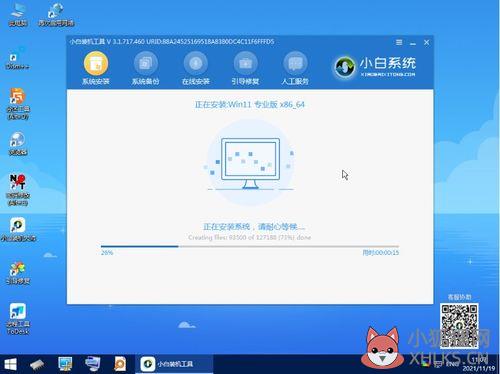Click the monitor tool icon in taskbar
Image resolution: width=500 pixels, height=374 pixels.
pos(65,364)
